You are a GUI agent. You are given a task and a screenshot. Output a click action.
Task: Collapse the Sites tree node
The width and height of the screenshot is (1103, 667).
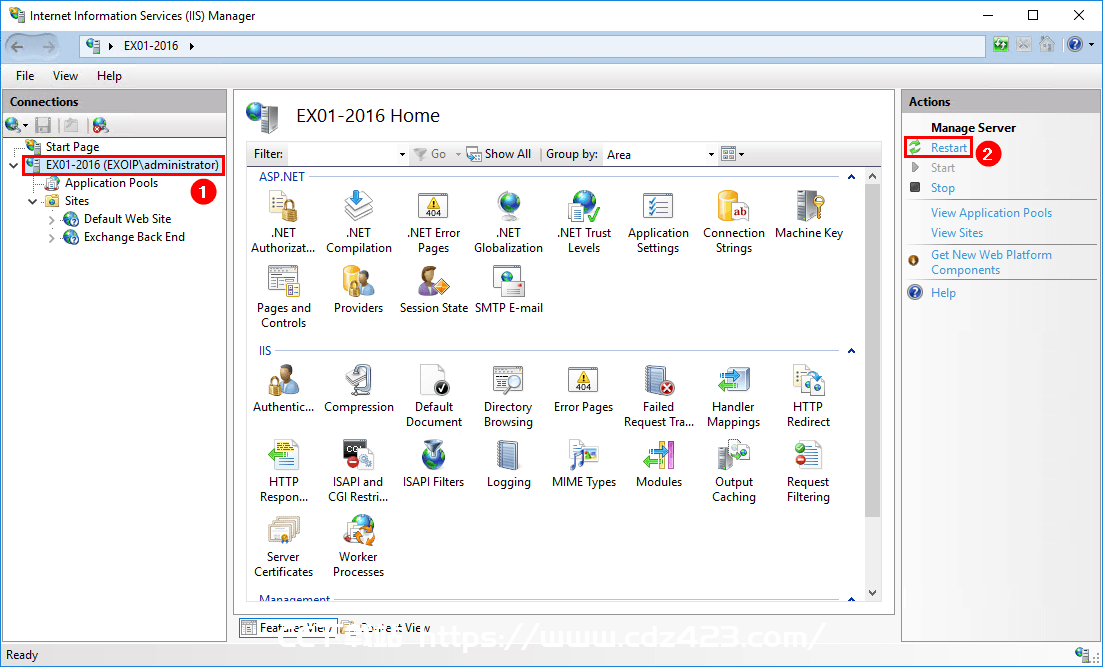pos(32,201)
